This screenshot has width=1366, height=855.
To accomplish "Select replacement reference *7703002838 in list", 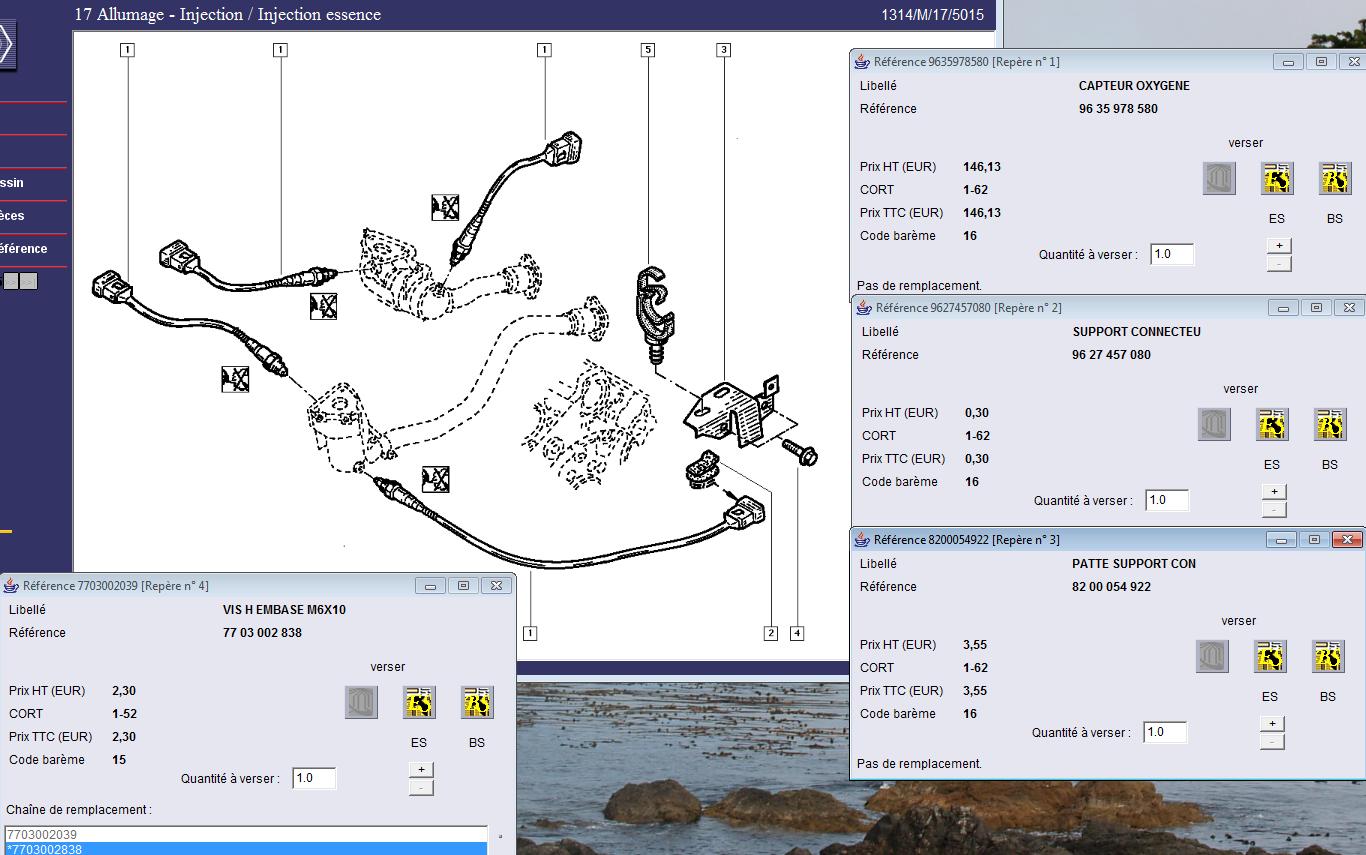I will (245, 849).
